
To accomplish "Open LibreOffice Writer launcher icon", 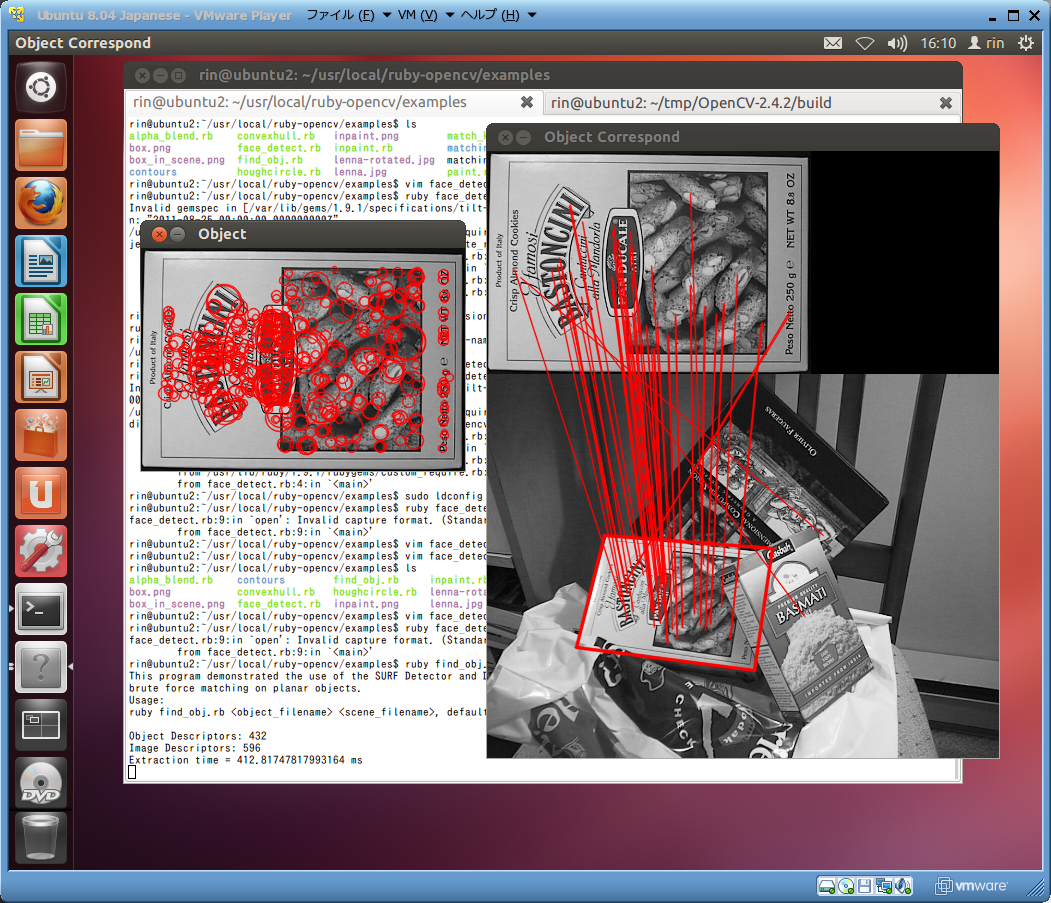I will click(x=41, y=261).
